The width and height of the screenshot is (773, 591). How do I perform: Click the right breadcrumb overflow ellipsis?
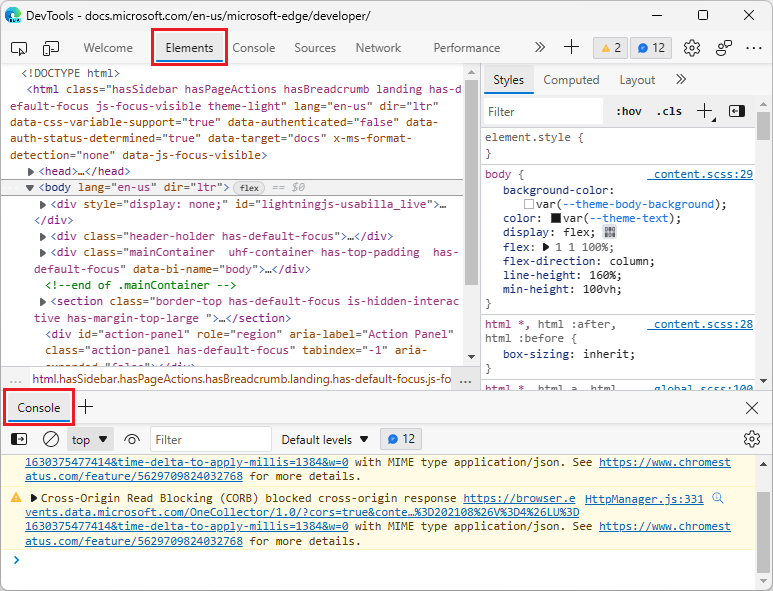coord(465,380)
